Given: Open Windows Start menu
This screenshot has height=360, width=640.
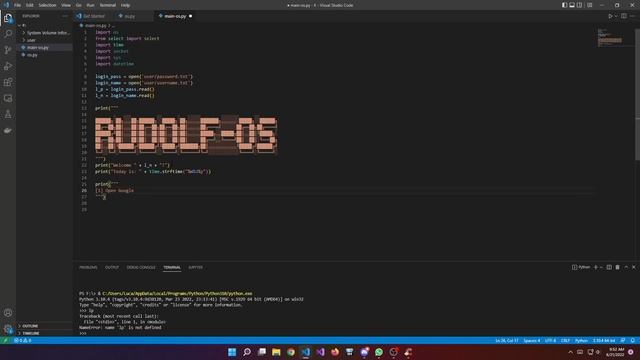Looking at the screenshot, I should coord(232,352).
